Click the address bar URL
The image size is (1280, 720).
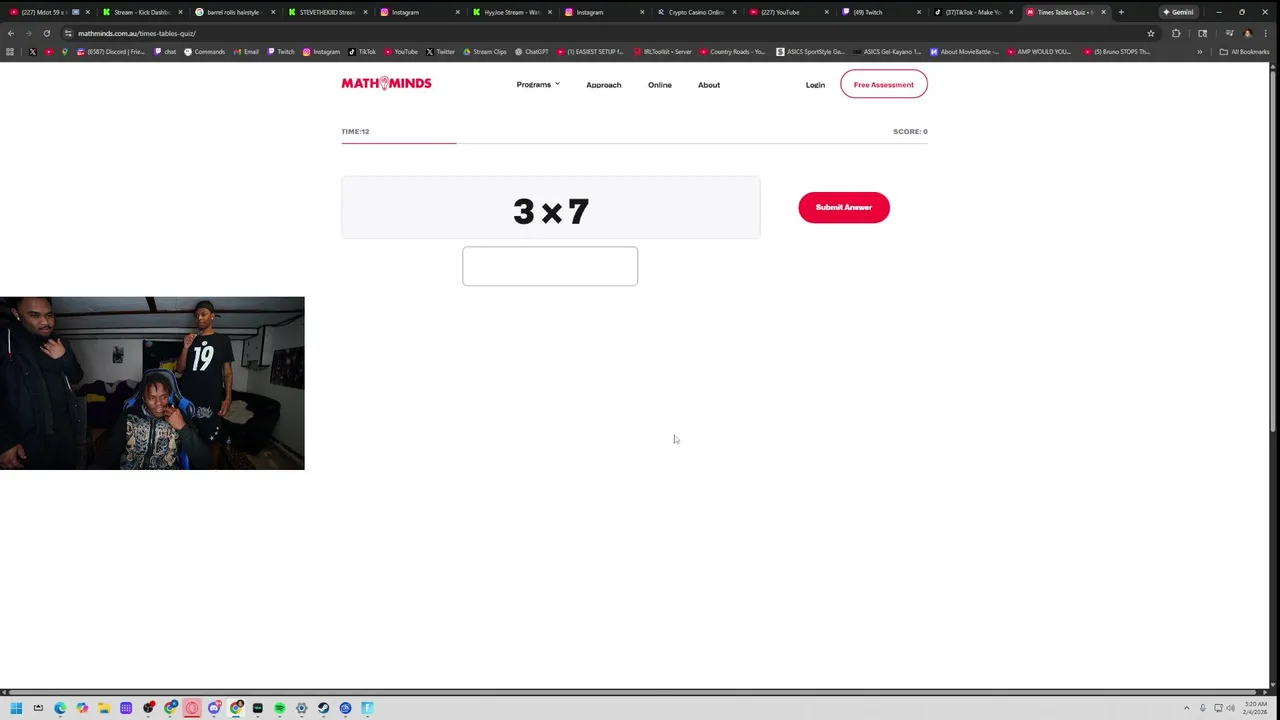137,33
